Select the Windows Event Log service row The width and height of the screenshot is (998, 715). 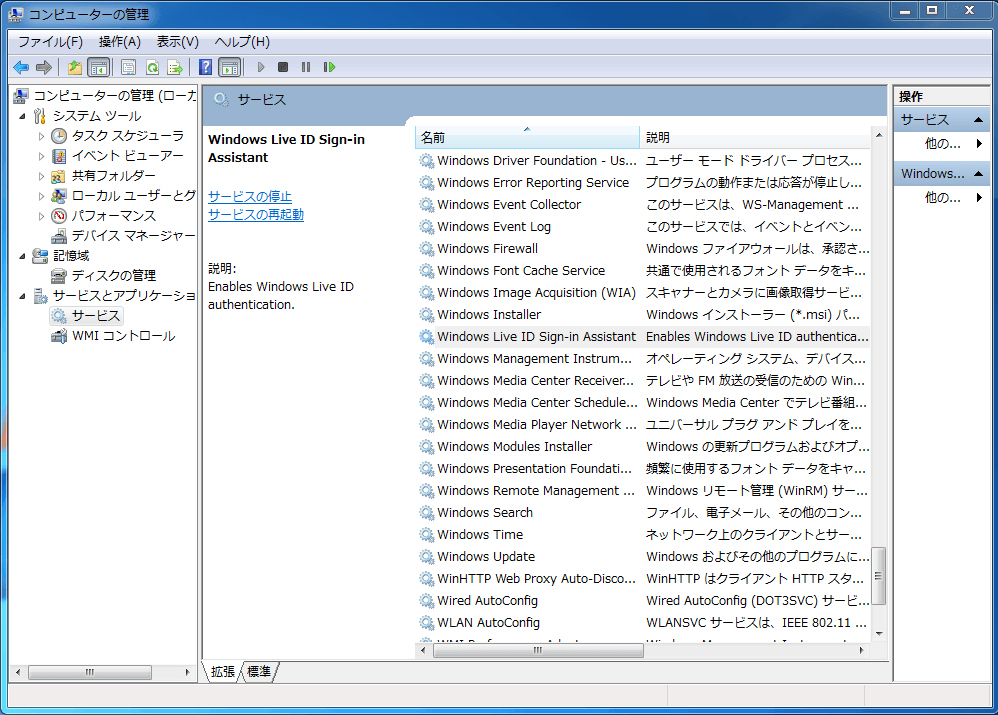pyautogui.click(x=643, y=227)
